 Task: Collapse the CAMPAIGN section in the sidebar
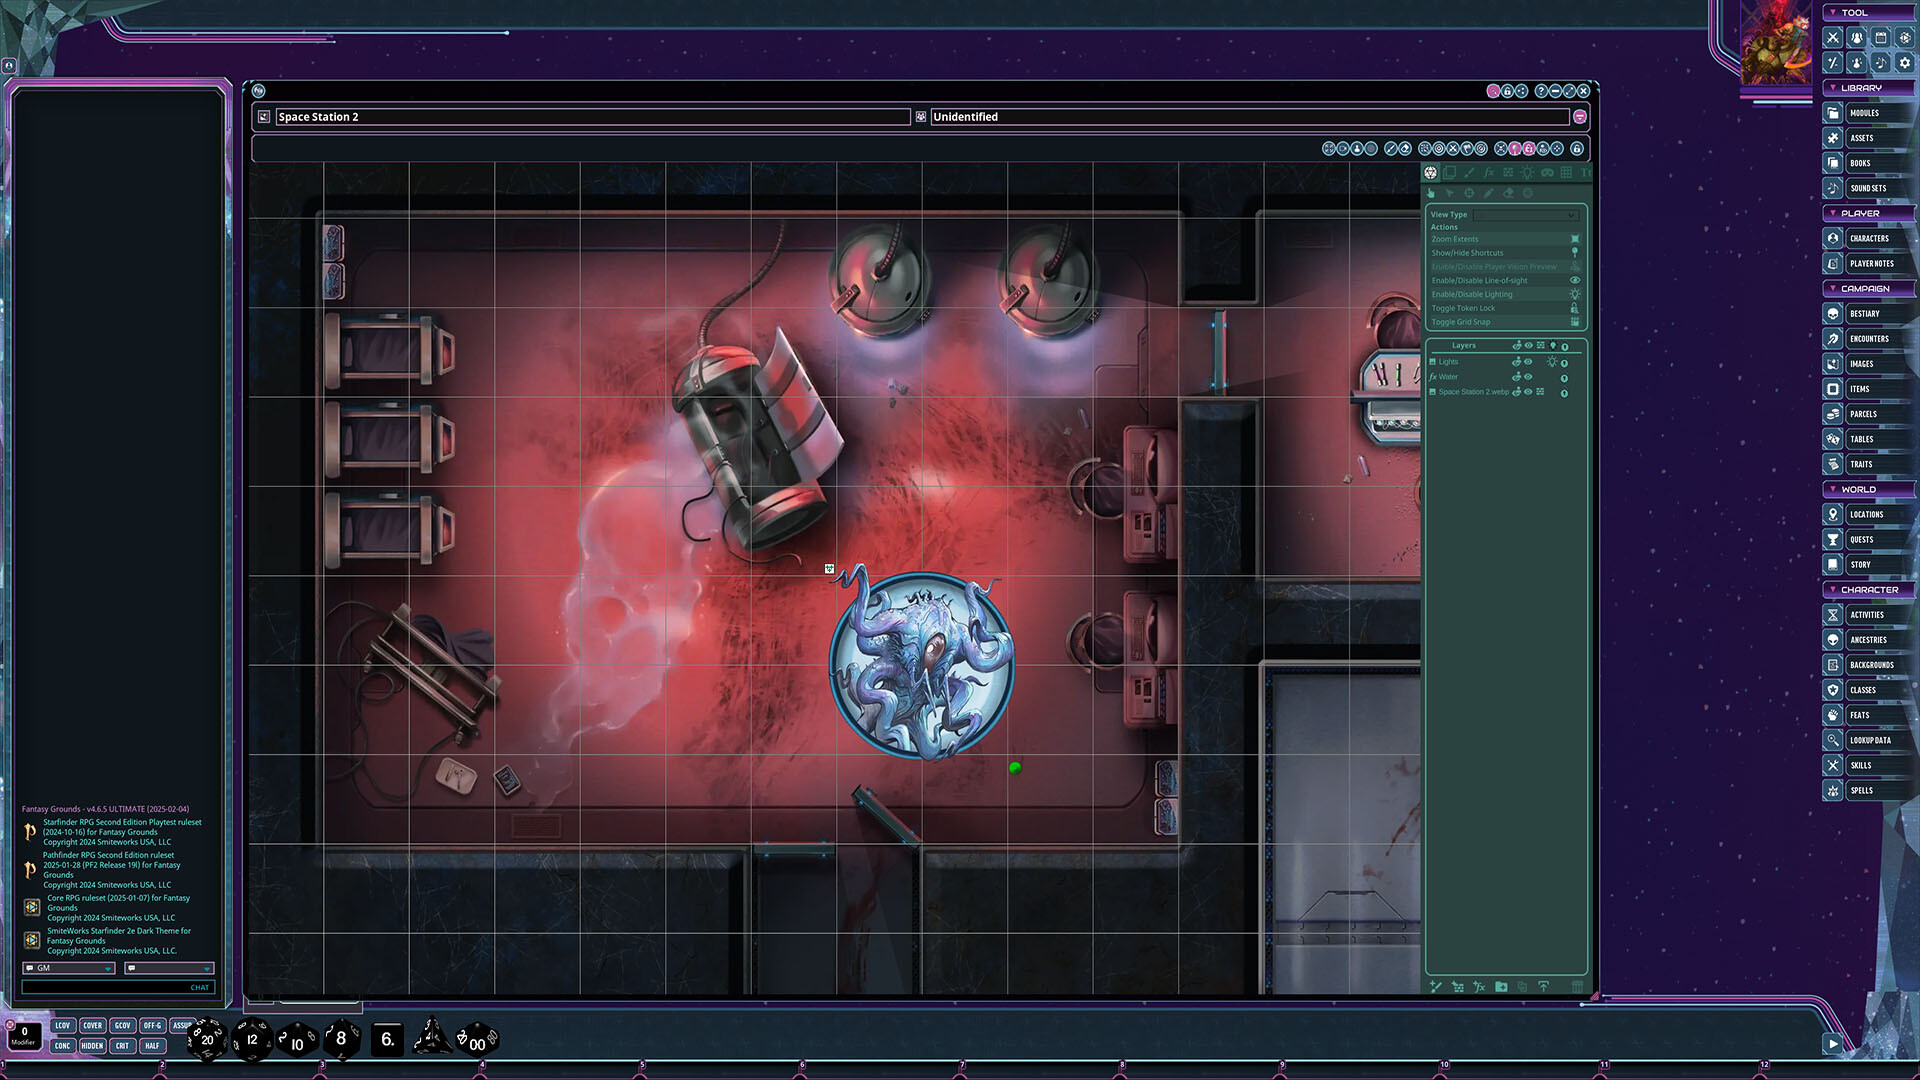coord(1834,288)
